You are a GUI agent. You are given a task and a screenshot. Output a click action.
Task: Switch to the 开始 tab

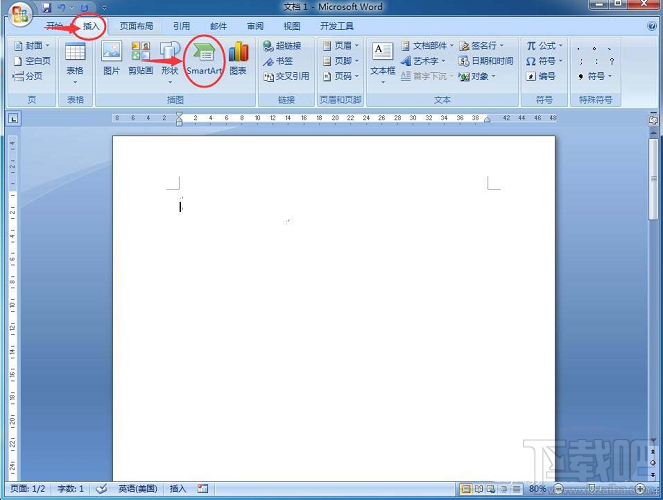(54, 26)
